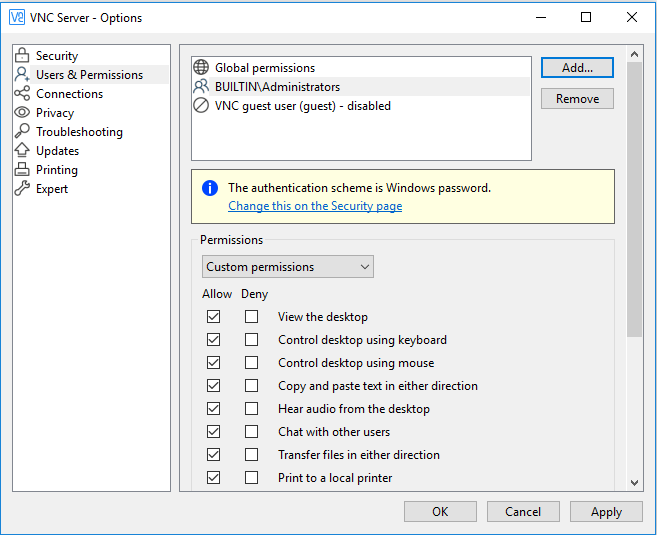Click the BUILTIN\Administrators group icon

201,86
